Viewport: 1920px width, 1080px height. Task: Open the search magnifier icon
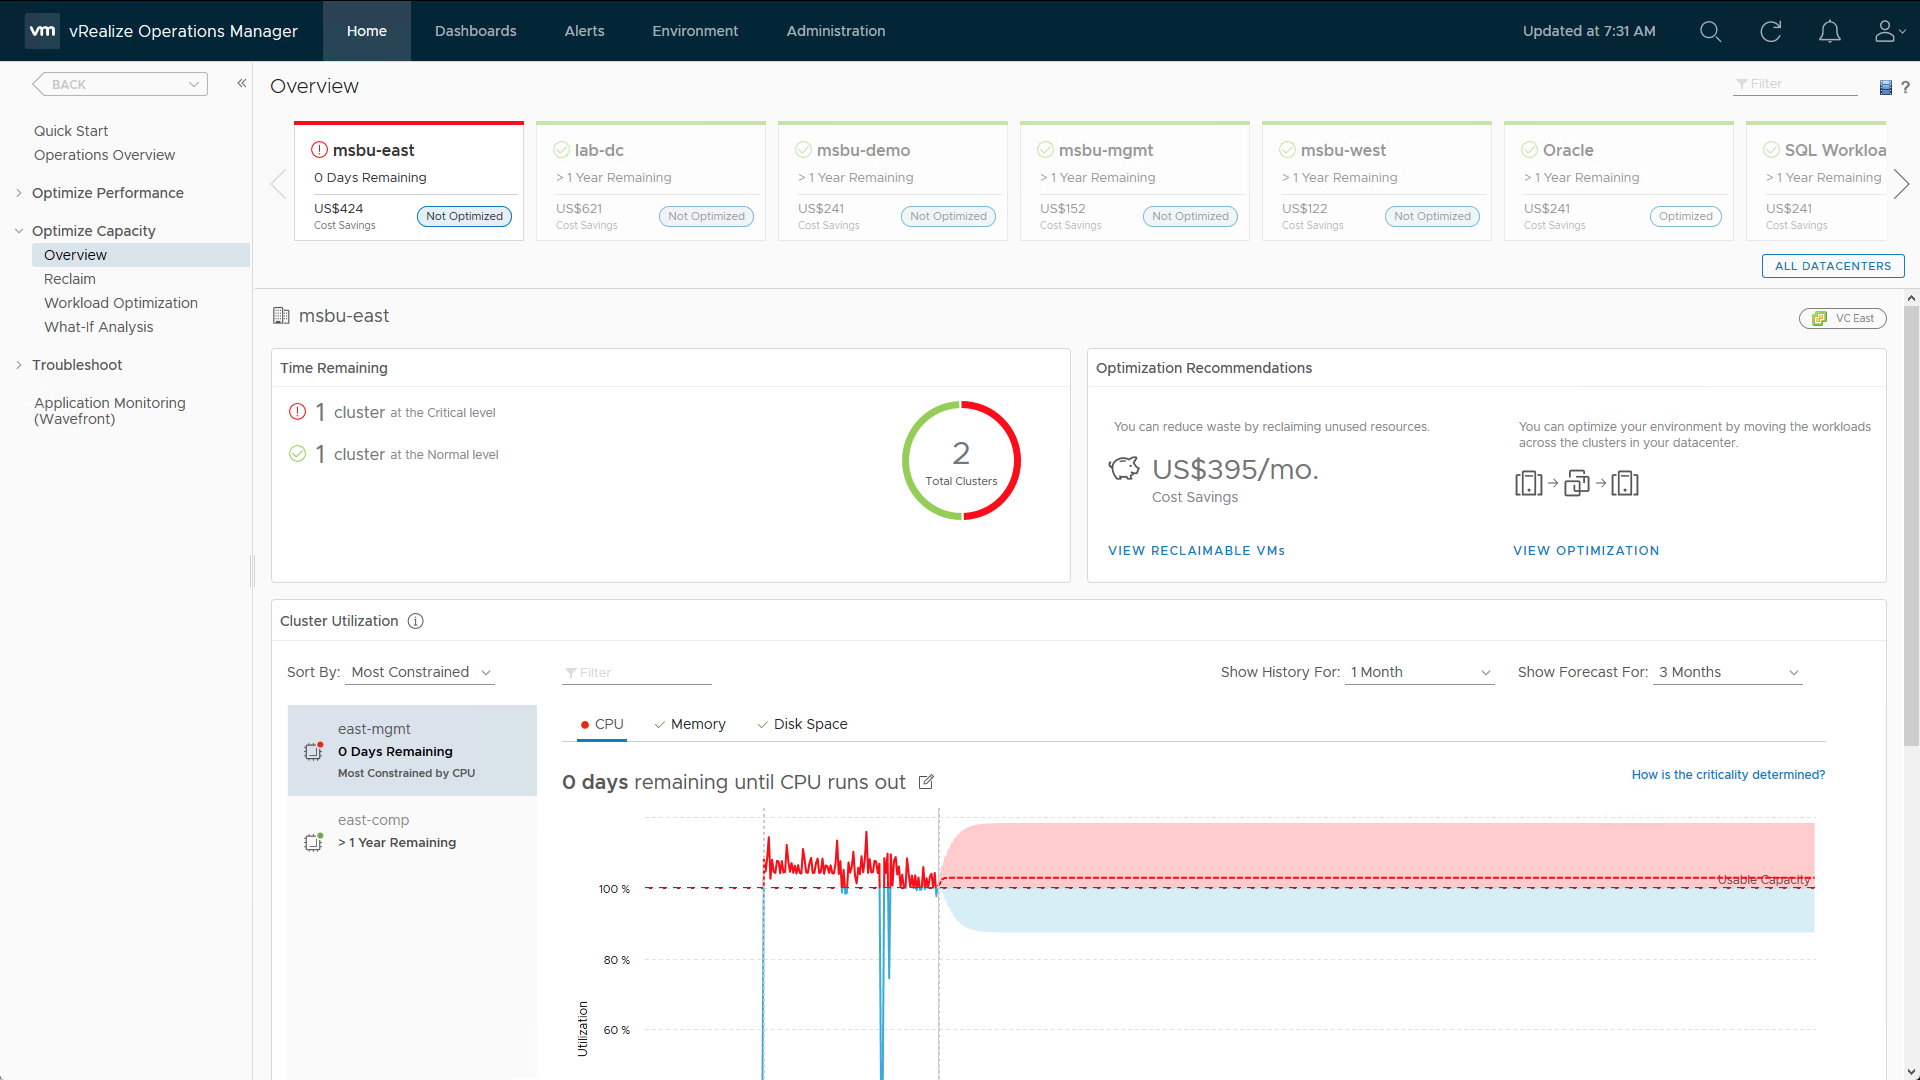1710,31
